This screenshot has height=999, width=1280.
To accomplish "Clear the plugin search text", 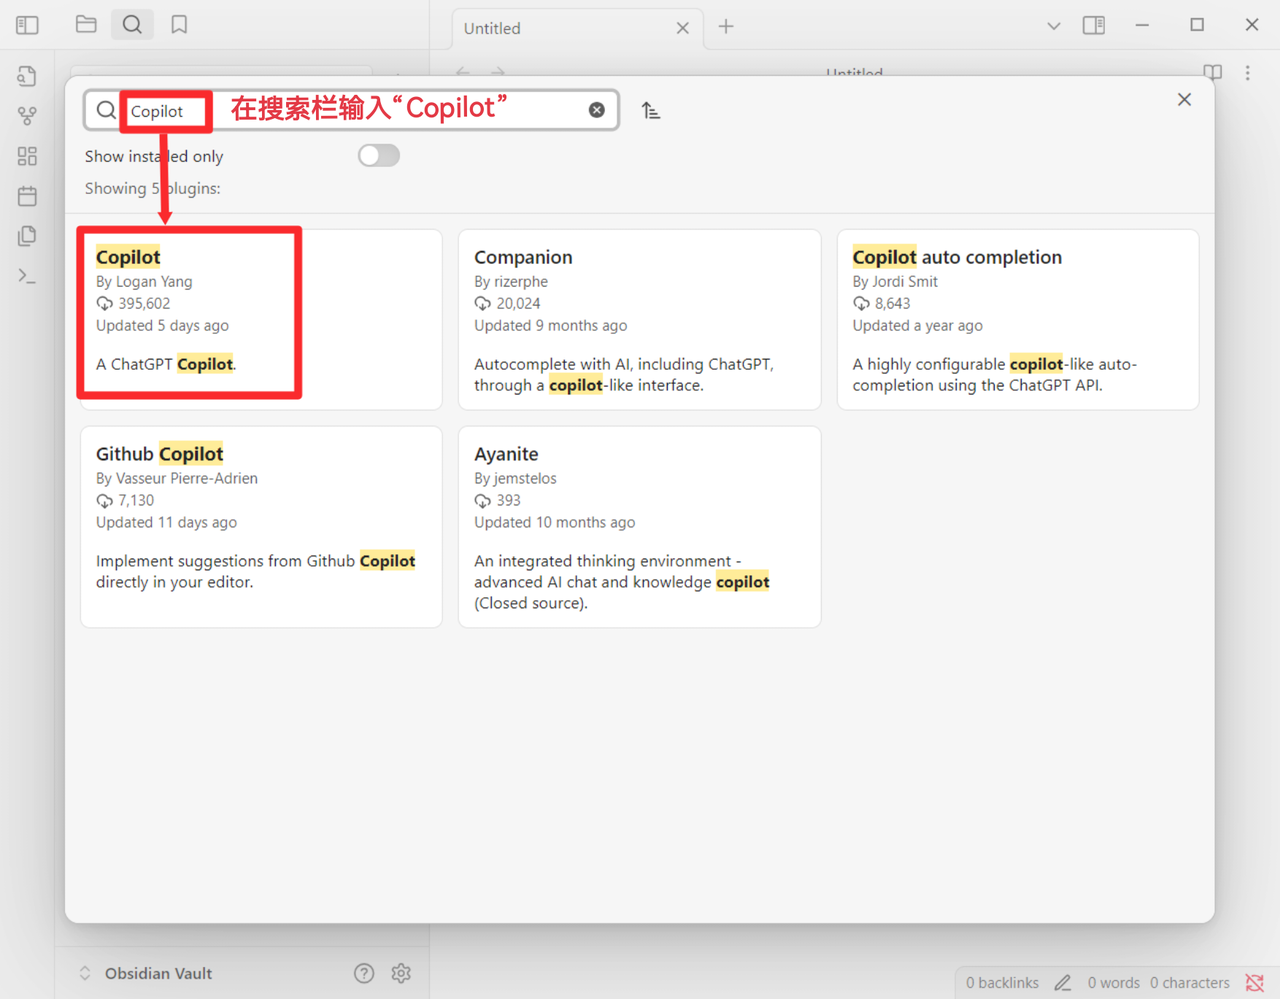I will (x=596, y=110).
